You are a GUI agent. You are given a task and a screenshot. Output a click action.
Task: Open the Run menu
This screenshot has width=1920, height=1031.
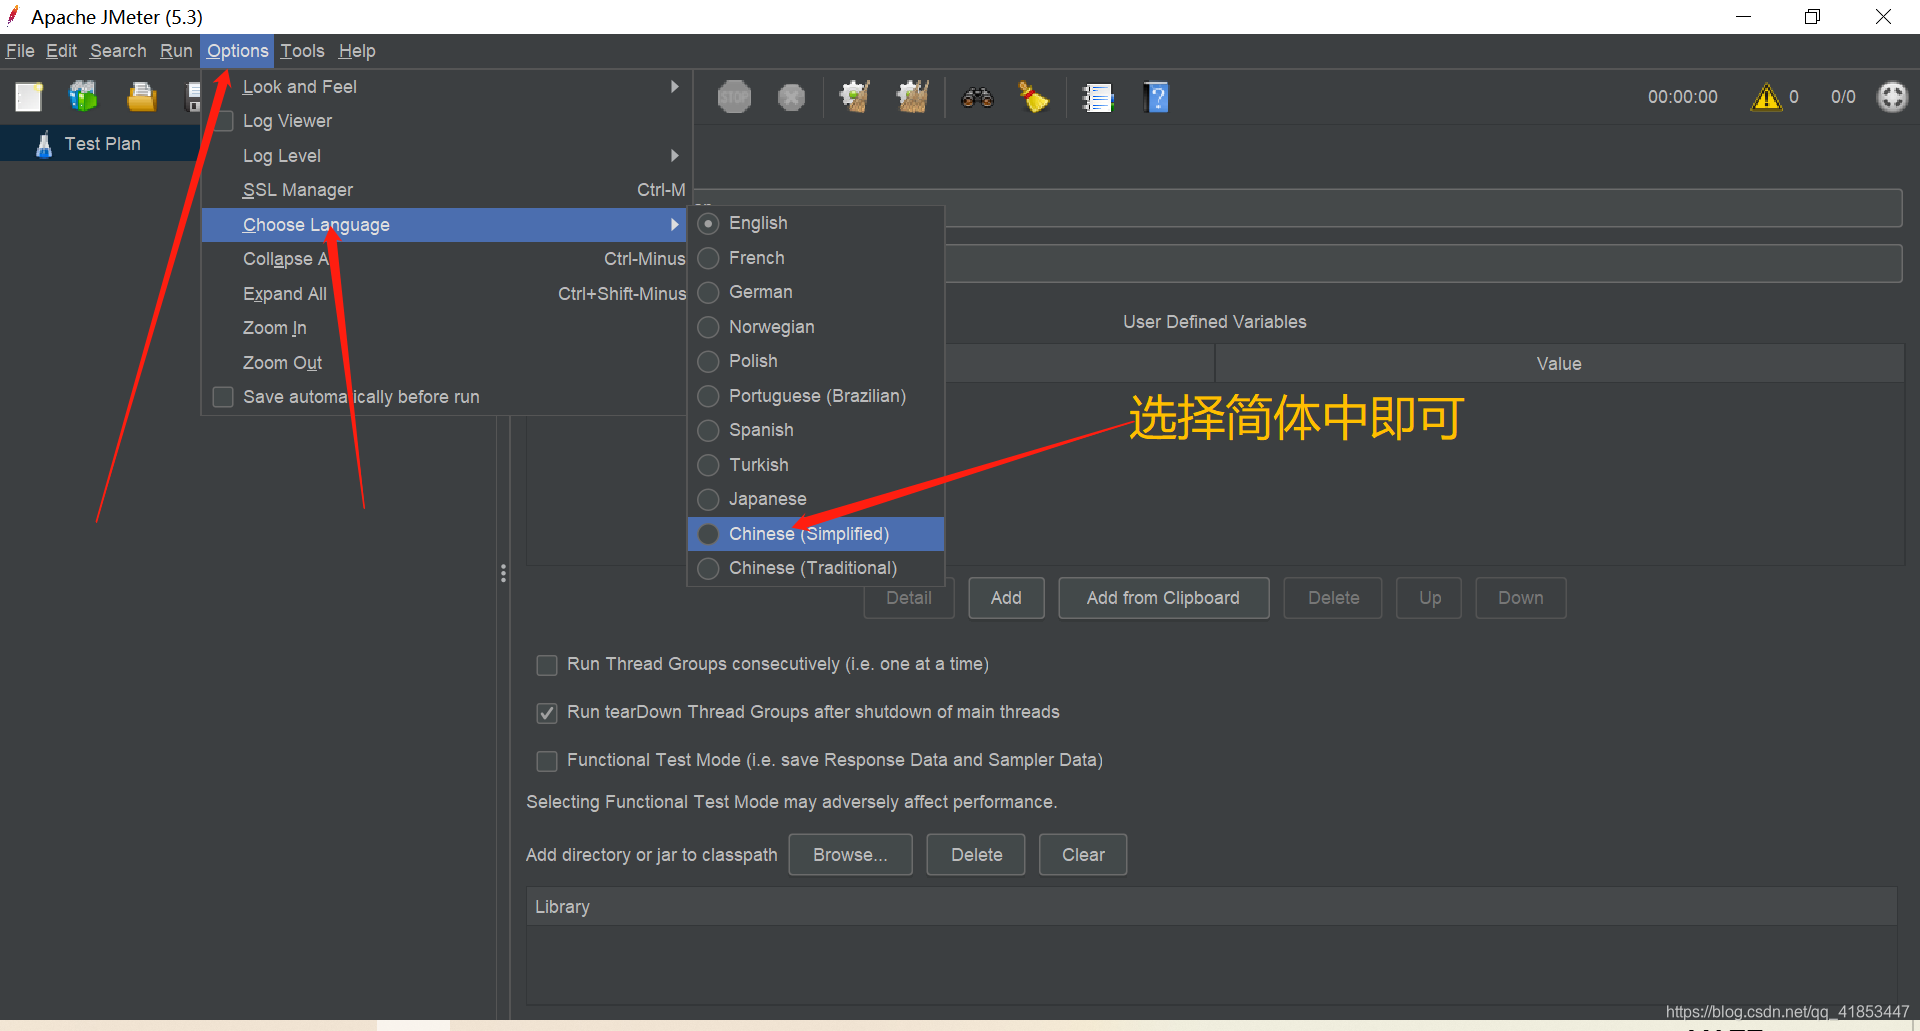(176, 51)
